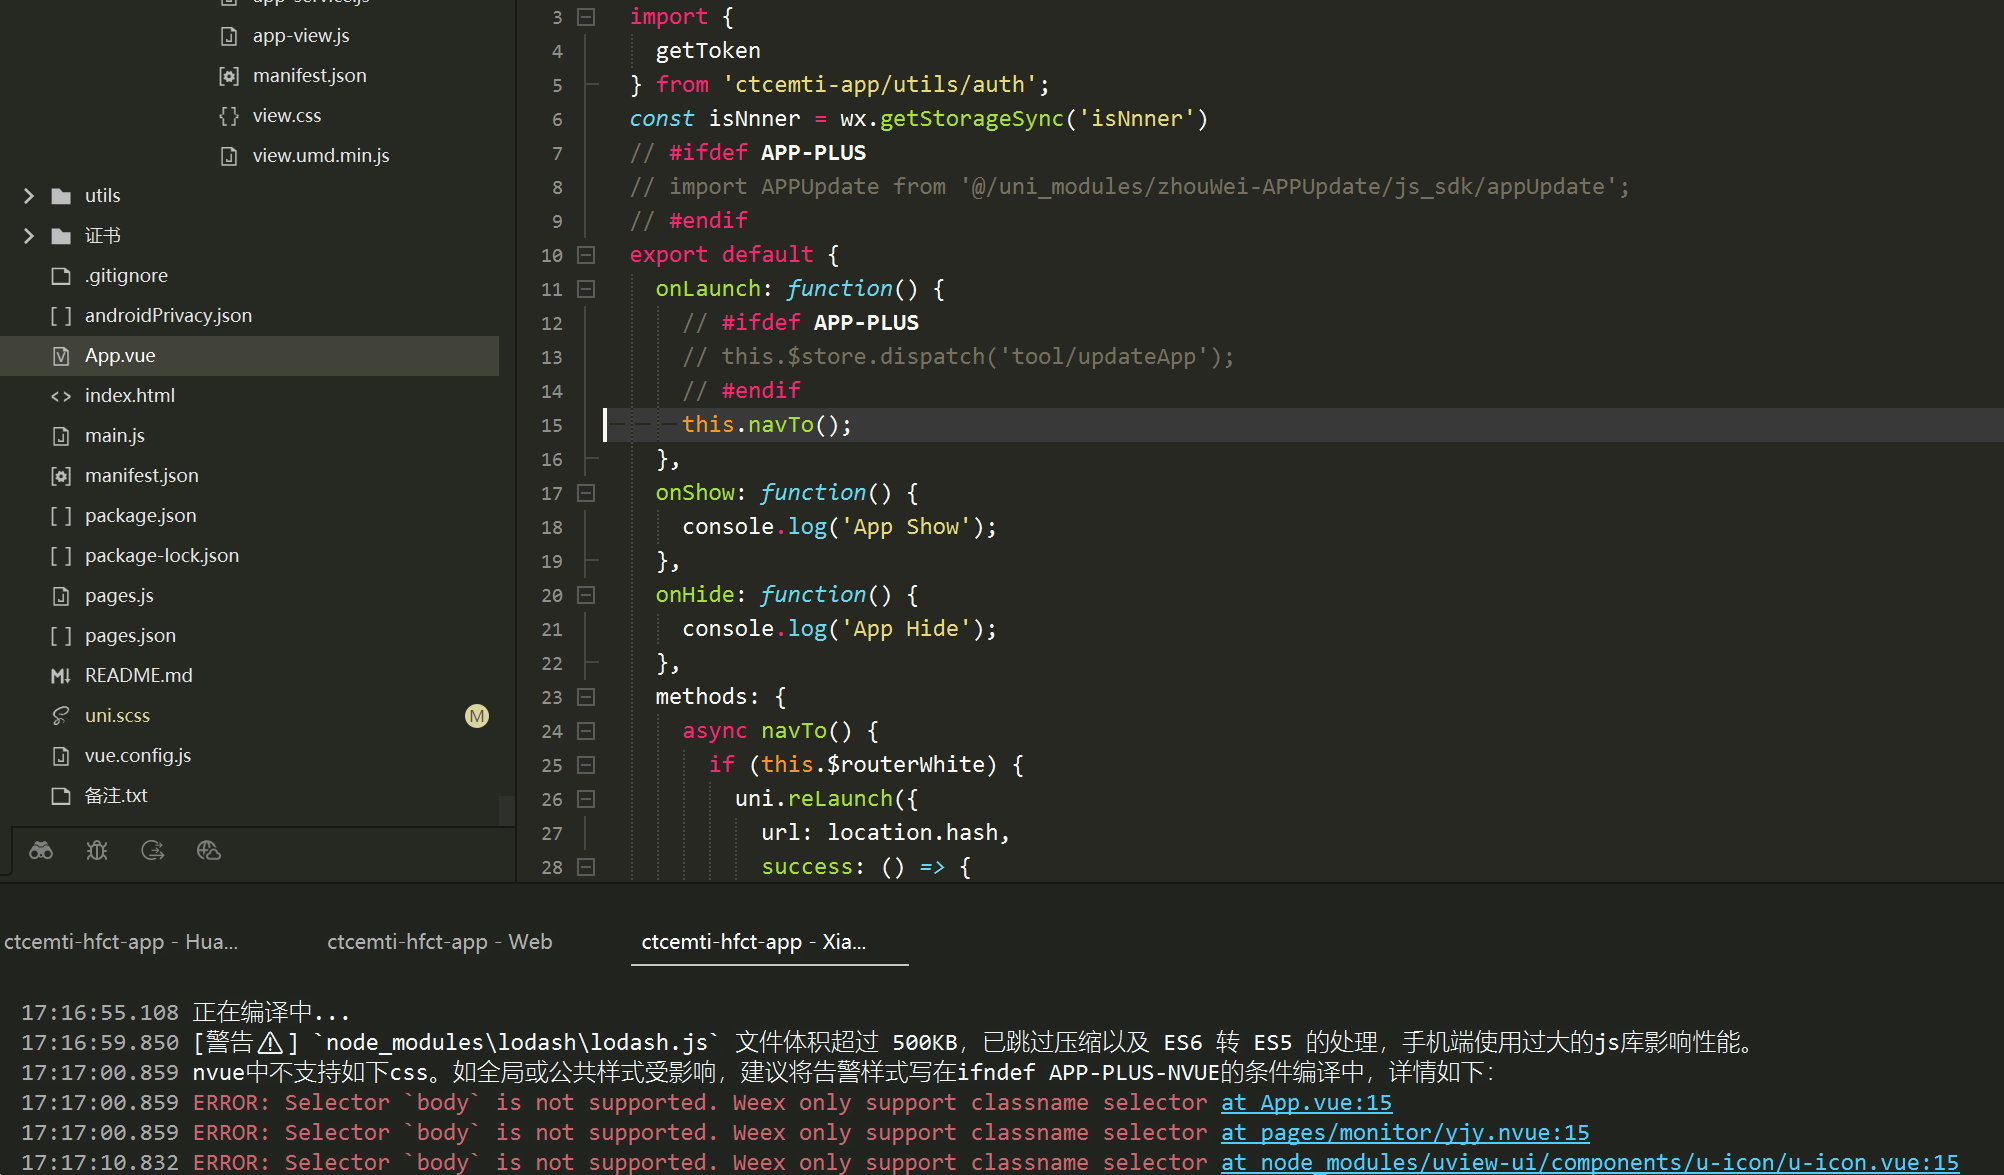Open the at App.vue:15 error link

click(x=1306, y=1102)
